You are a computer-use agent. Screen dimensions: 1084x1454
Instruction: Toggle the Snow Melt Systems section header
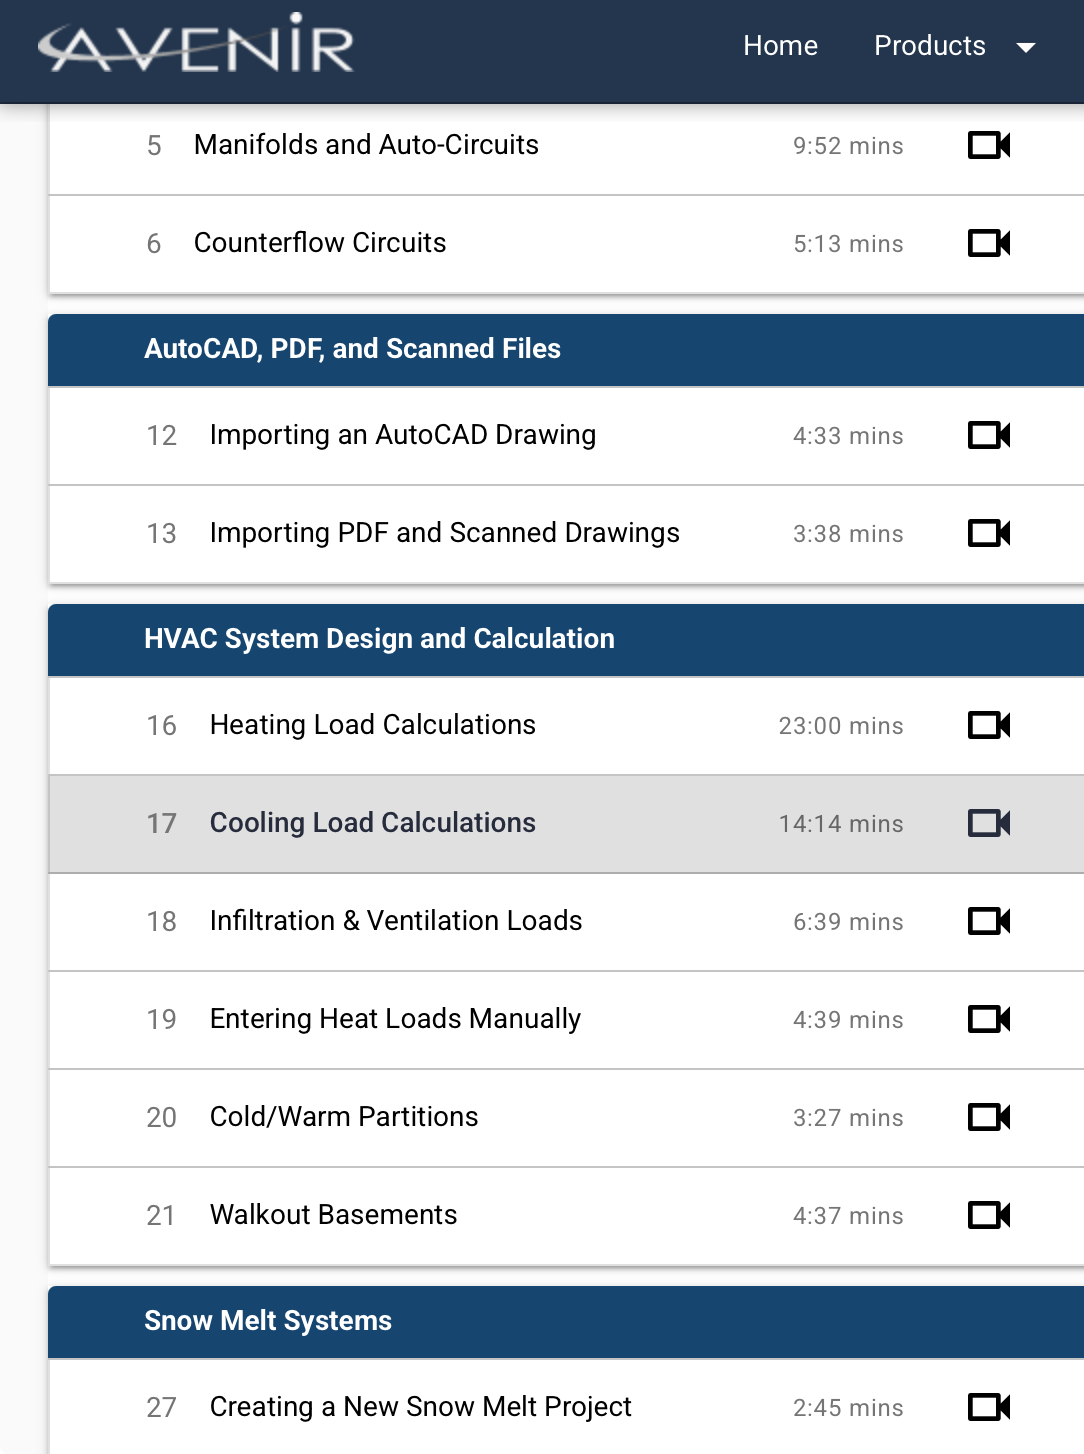click(x=566, y=1321)
